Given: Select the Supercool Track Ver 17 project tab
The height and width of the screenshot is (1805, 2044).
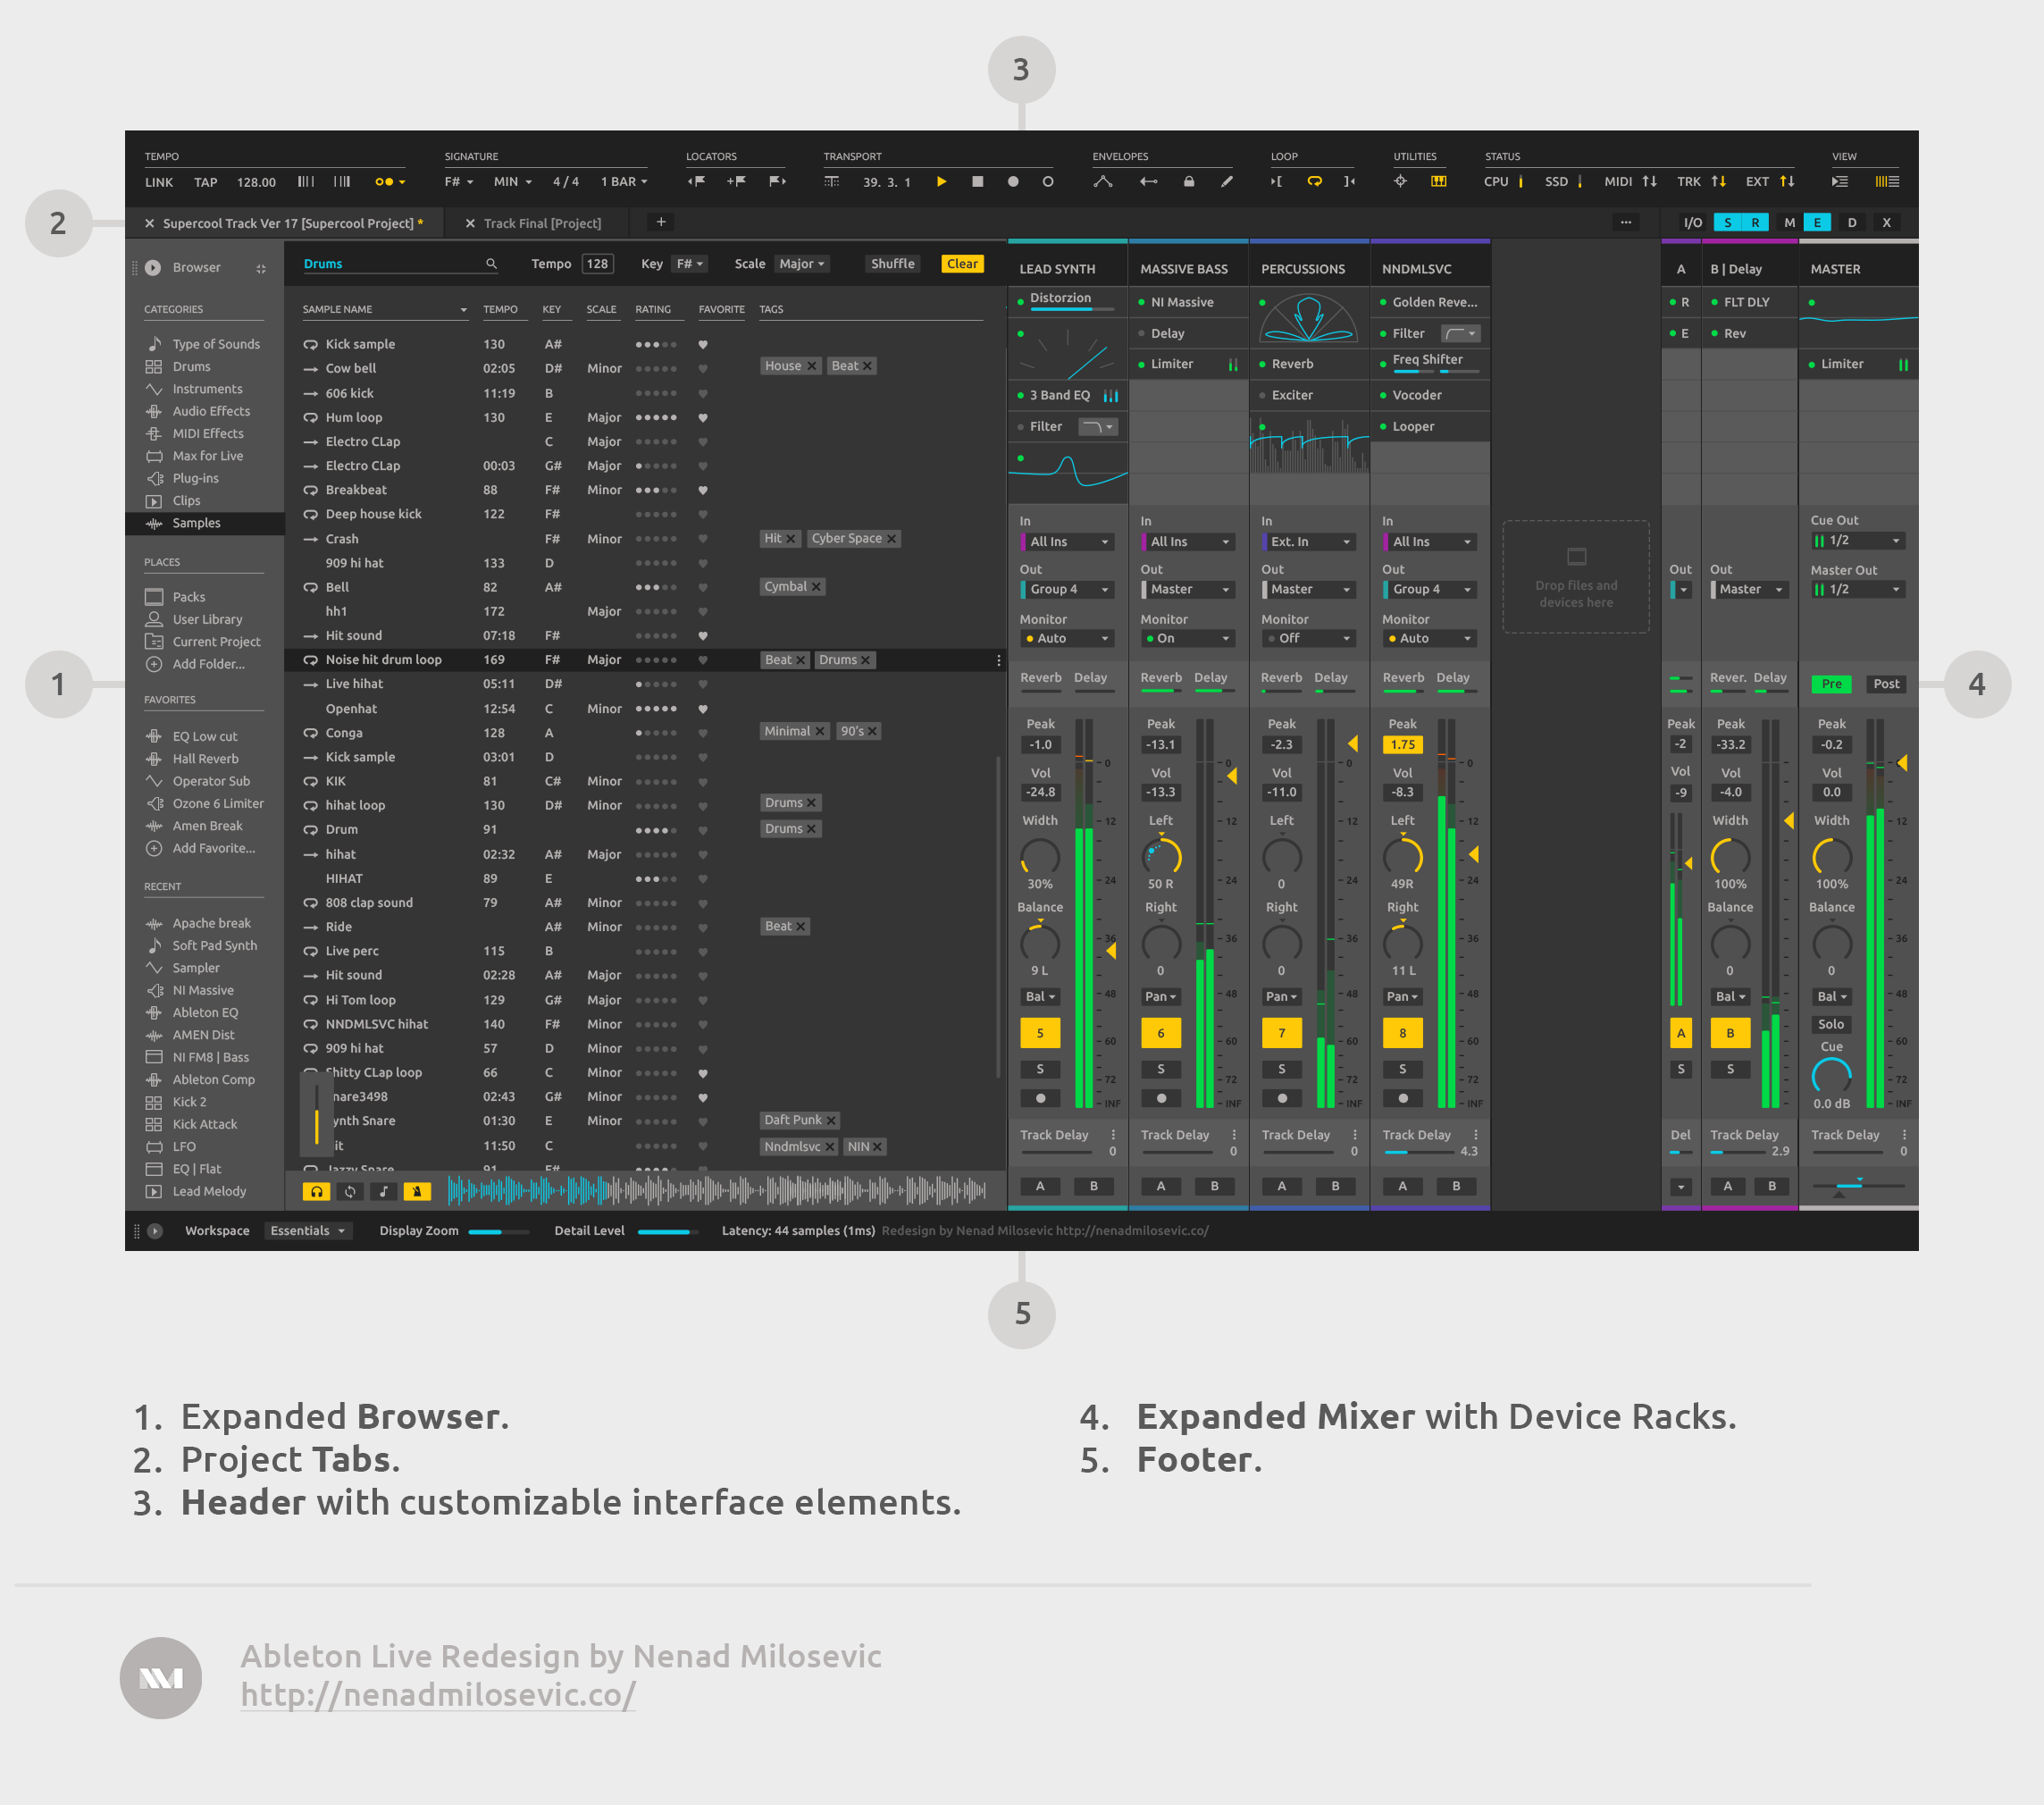Looking at the screenshot, I should [290, 223].
